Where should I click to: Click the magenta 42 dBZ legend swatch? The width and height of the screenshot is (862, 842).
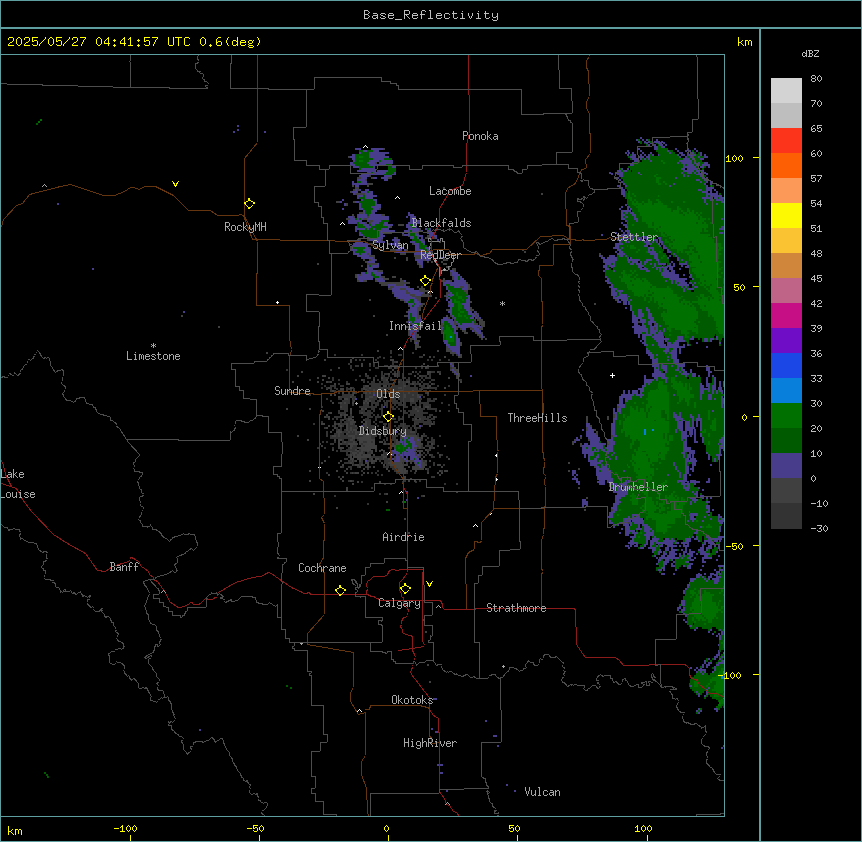pyautogui.click(x=786, y=315)
